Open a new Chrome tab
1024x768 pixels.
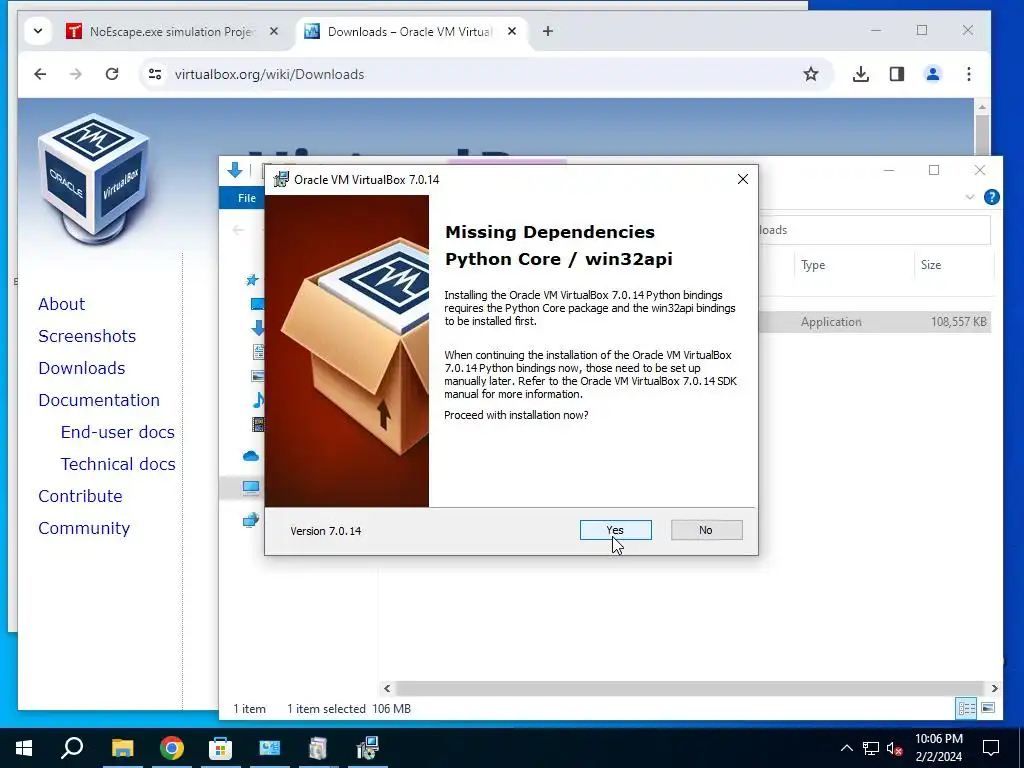(548, 31)
